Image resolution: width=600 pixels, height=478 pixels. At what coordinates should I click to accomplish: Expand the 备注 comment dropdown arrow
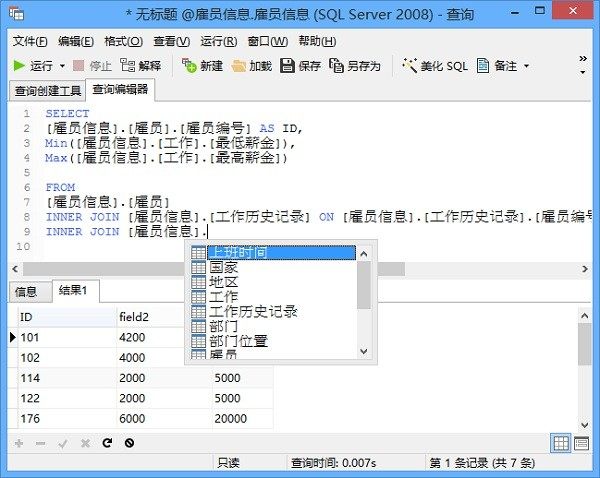(x=527, y=66)
